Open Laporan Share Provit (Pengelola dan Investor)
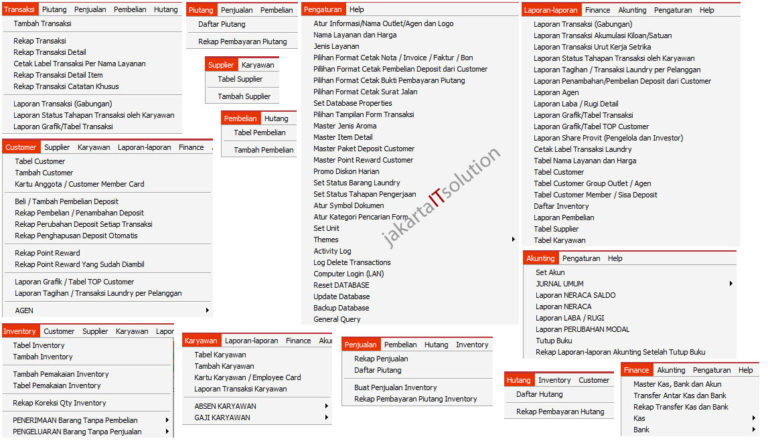The image size is (768, 447). tap(608, 138)
